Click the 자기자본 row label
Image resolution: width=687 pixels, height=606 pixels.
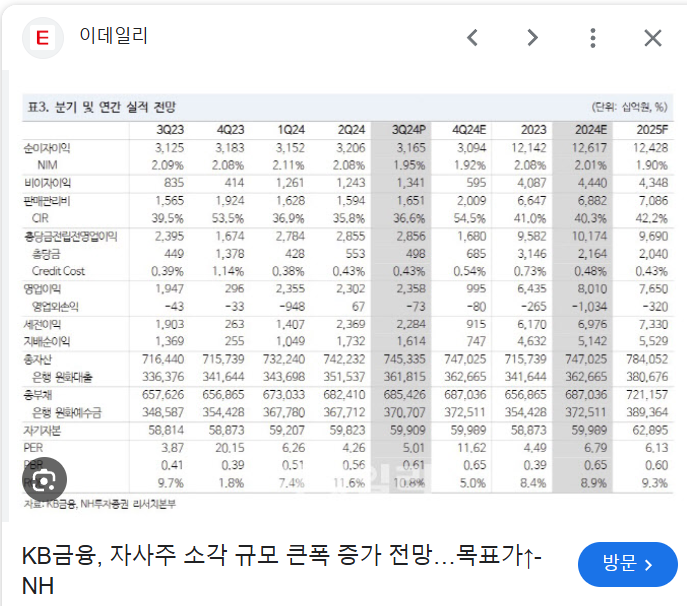point(42,431)
